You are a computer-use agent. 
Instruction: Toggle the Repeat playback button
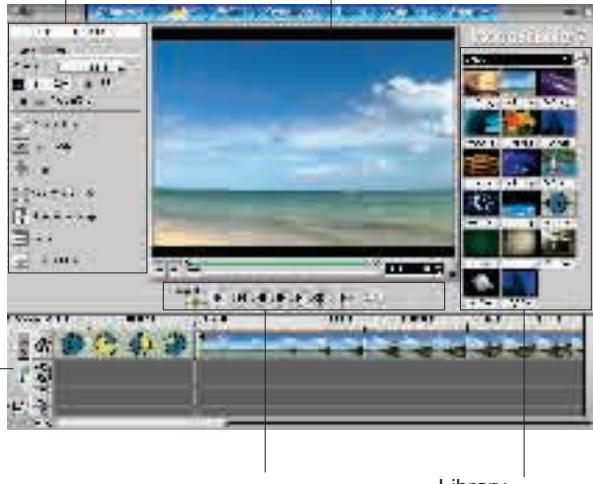click(x=318, y=298)
